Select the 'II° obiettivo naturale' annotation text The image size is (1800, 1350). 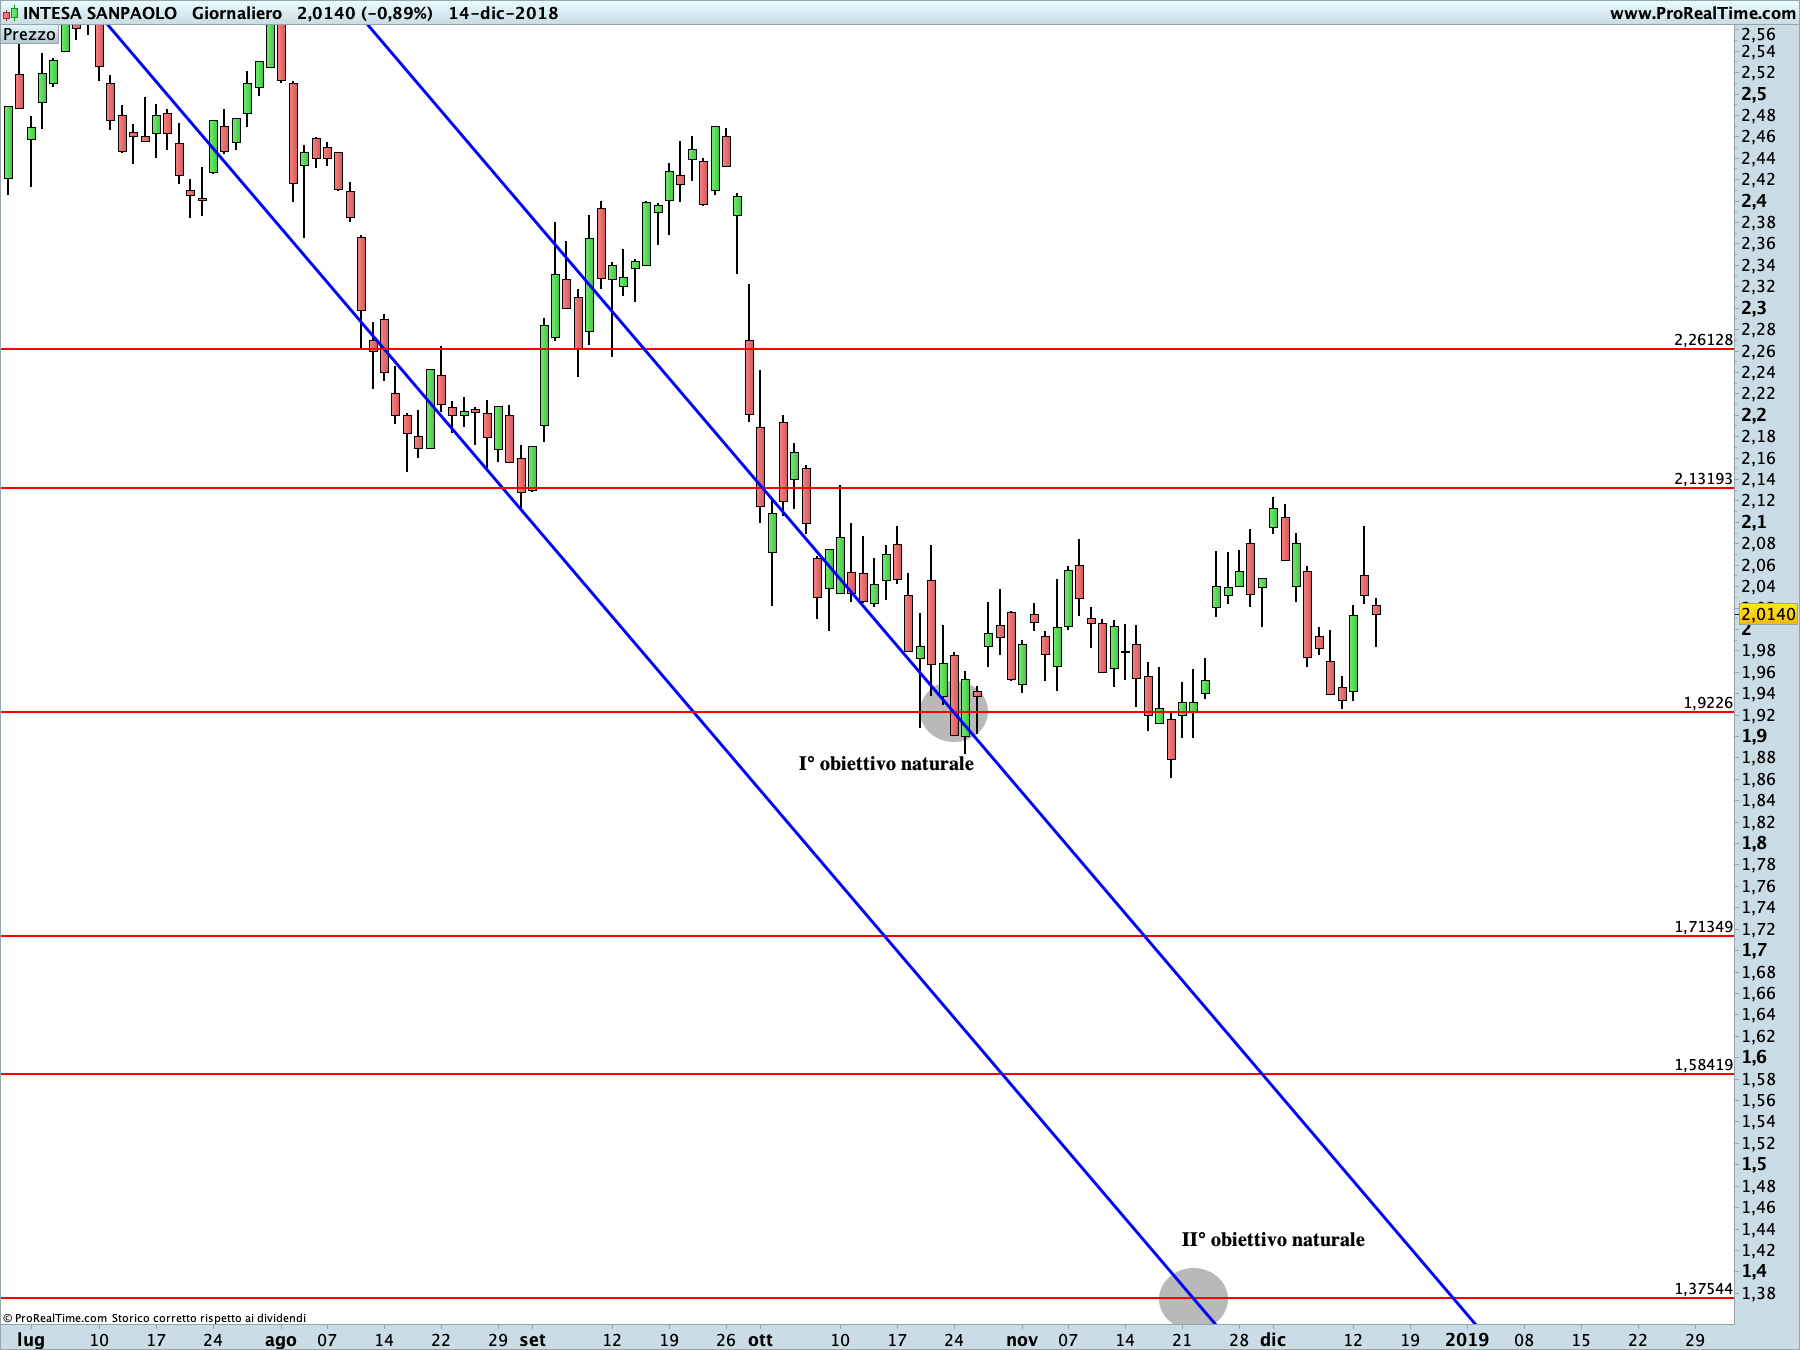(x=1273, y=1240)
